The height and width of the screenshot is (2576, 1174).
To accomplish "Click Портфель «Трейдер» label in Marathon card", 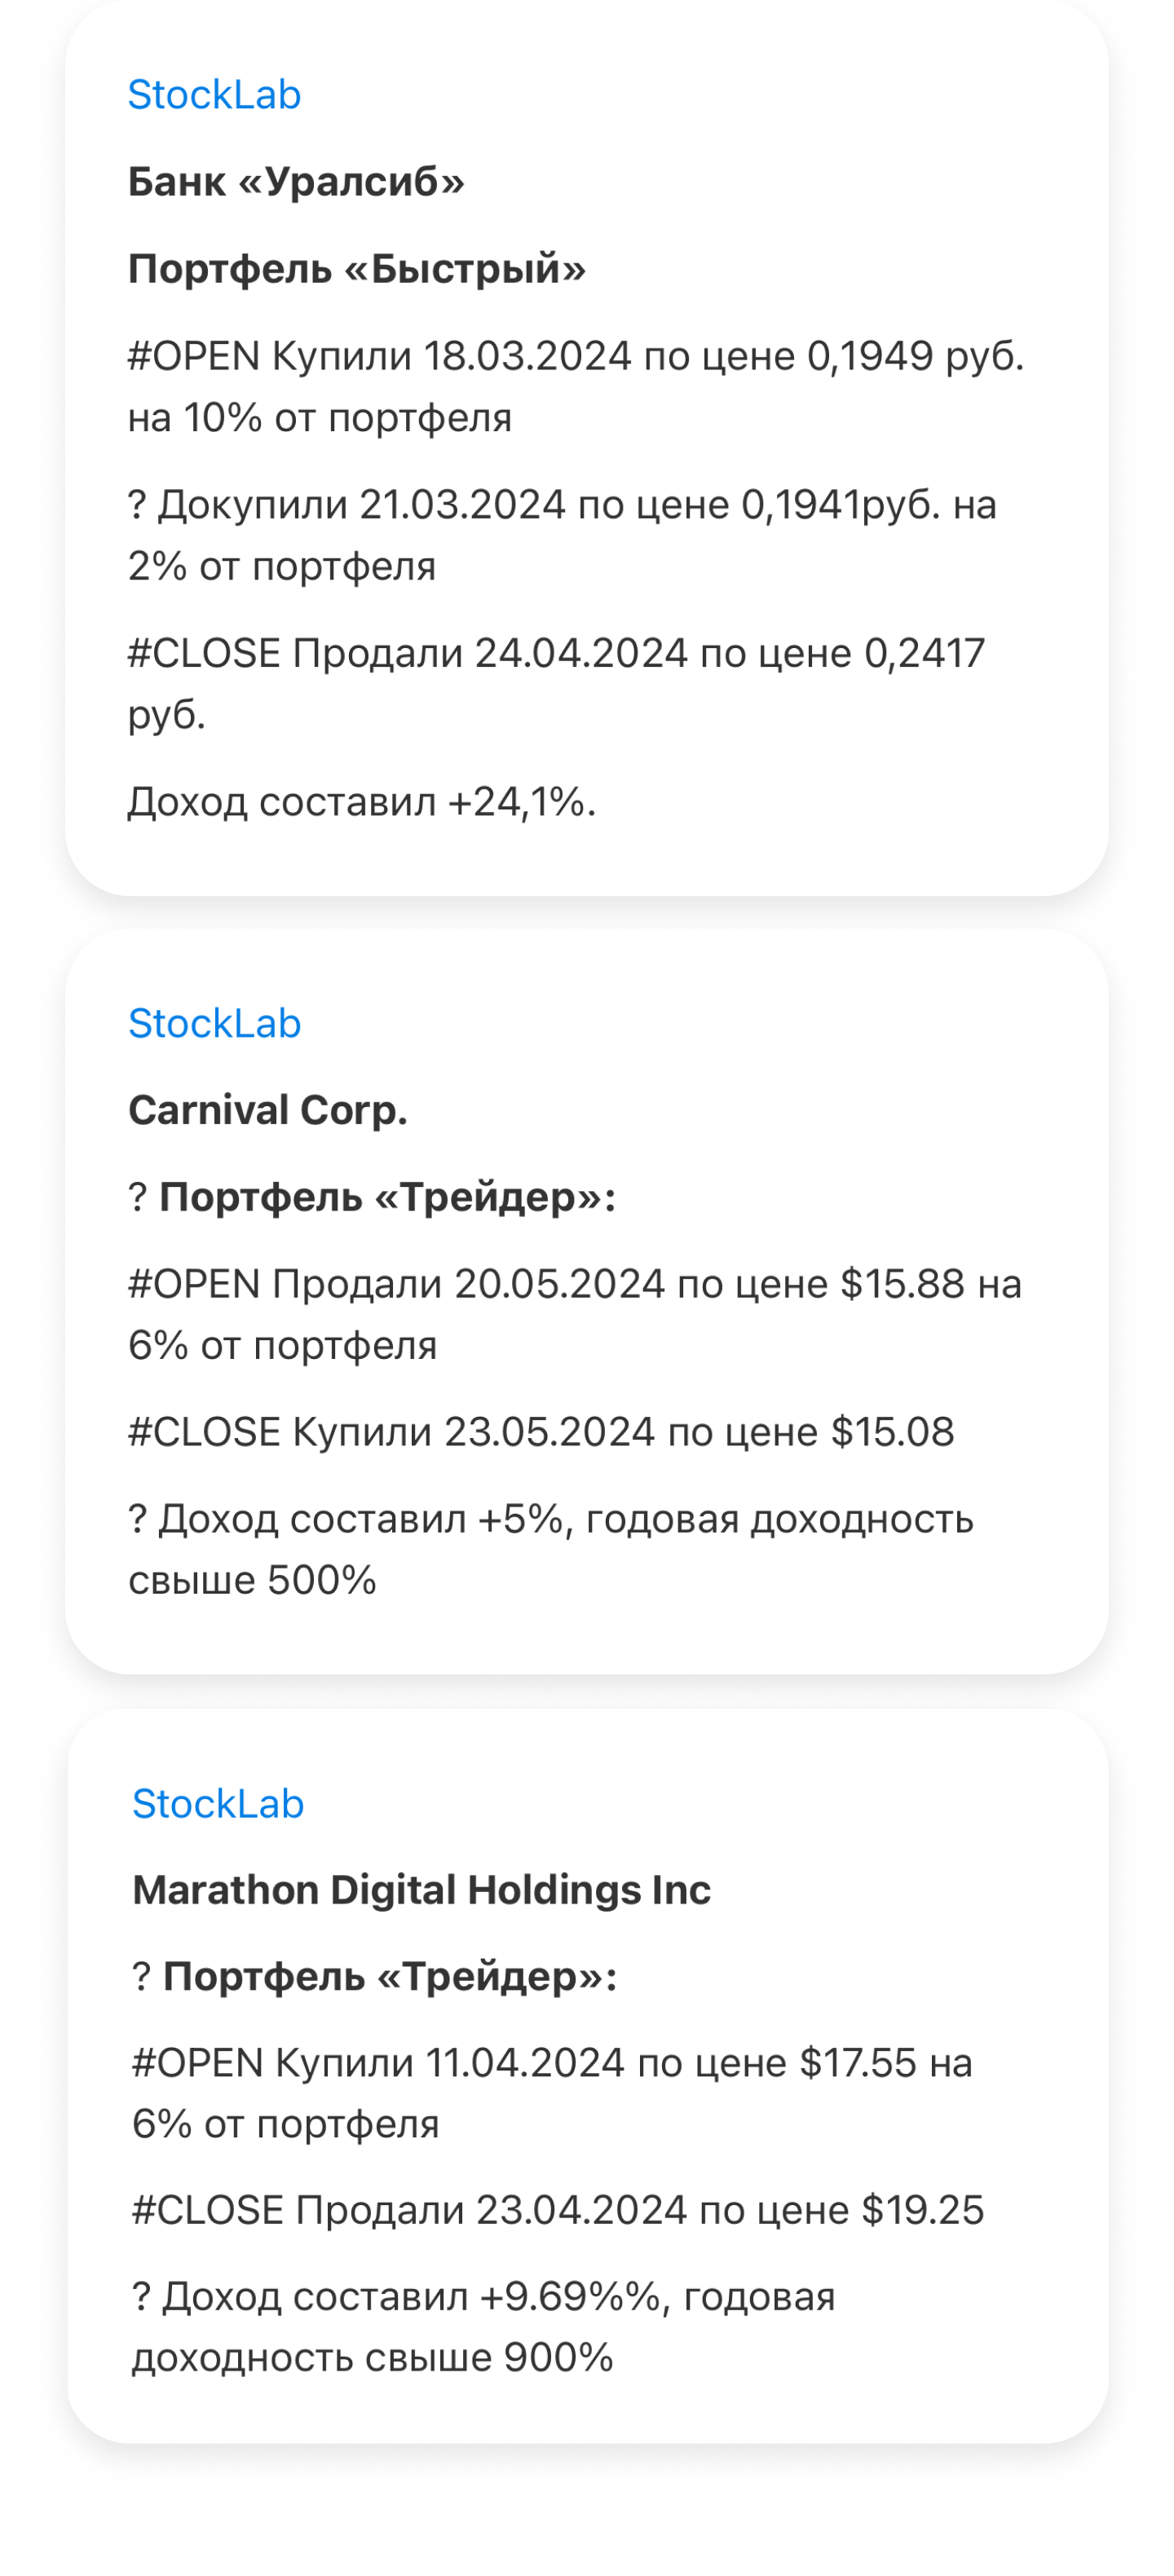I will 390,1977.
